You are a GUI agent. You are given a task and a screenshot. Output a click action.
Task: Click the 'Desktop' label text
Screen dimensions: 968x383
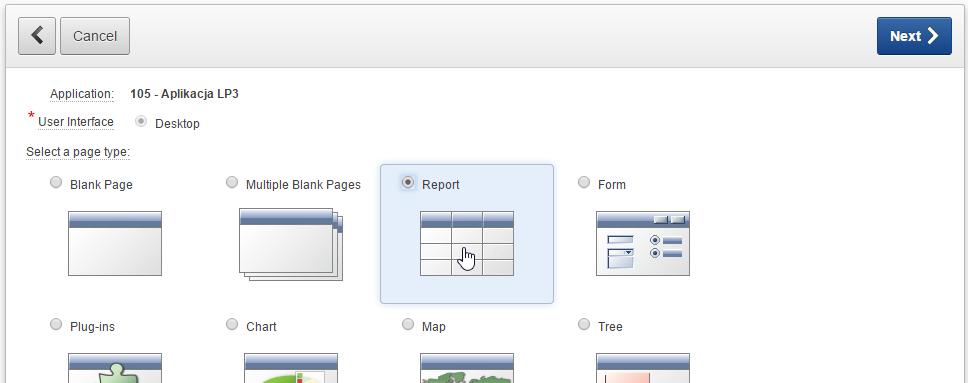tap(177, 124)
